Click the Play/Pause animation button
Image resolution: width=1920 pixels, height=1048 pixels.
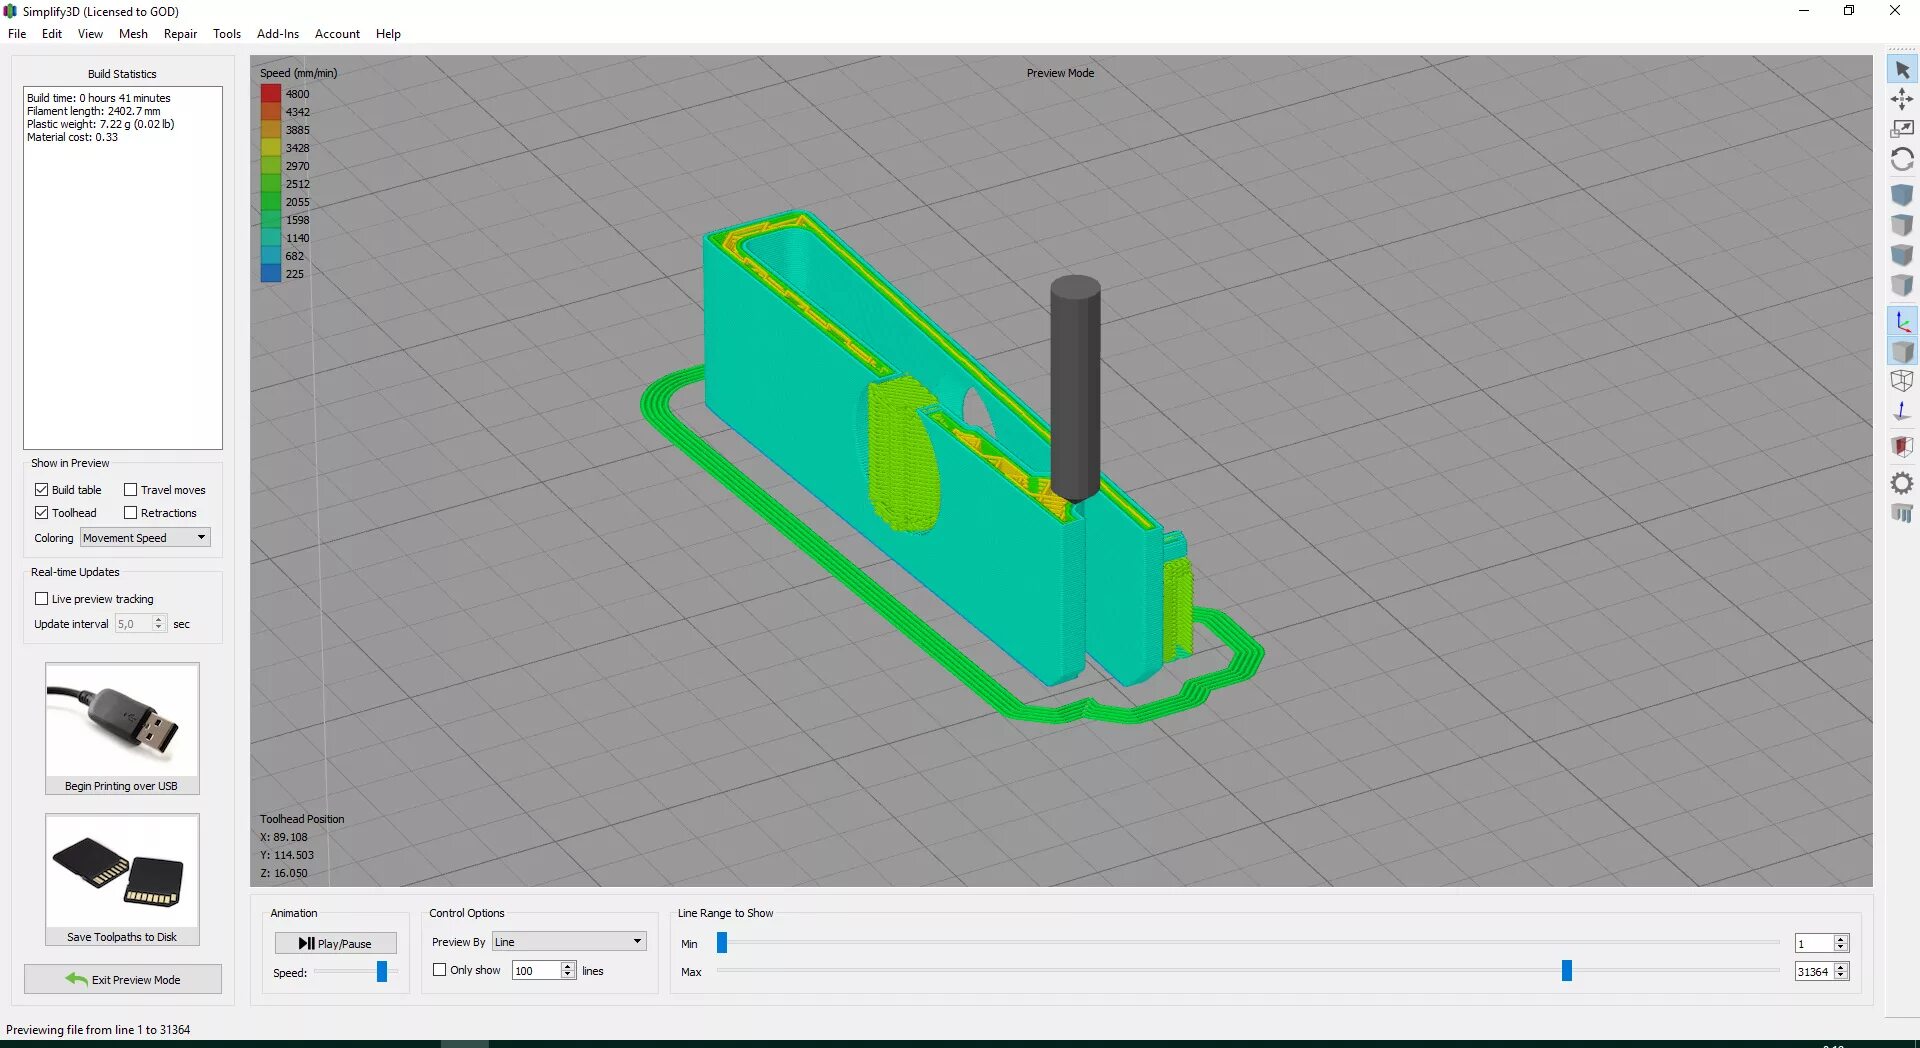pos(336,943)
